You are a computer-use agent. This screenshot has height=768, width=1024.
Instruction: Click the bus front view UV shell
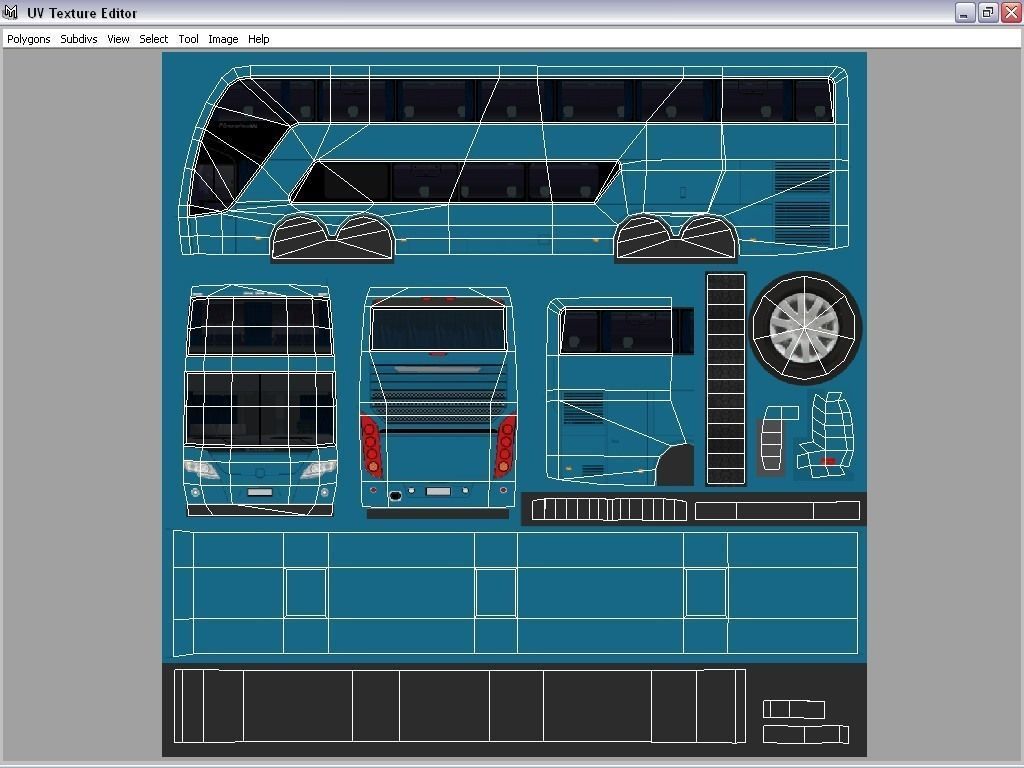pyautogui.click(x=260, y=400)
